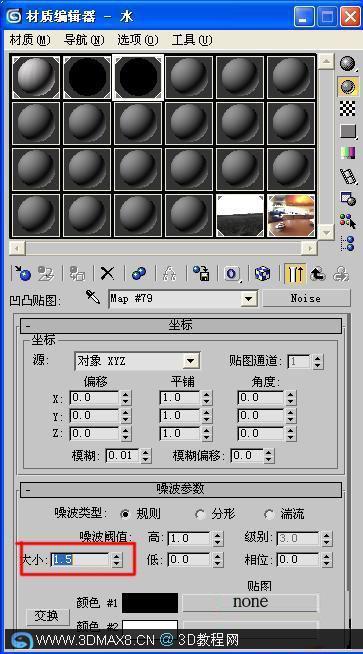Click the 贴图通道 spinner arrows
This screenshot has width=363, height=654.
click(318, 362)
